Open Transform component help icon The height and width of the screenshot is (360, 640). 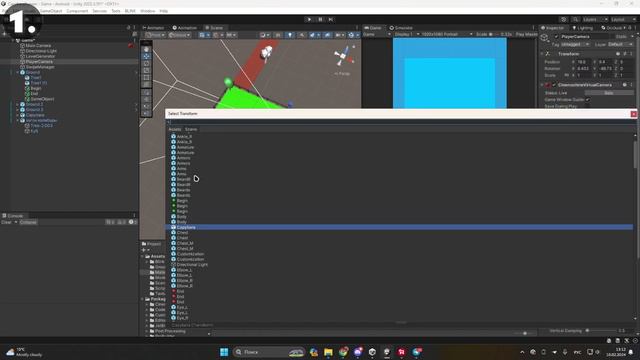tap(618, 54)
